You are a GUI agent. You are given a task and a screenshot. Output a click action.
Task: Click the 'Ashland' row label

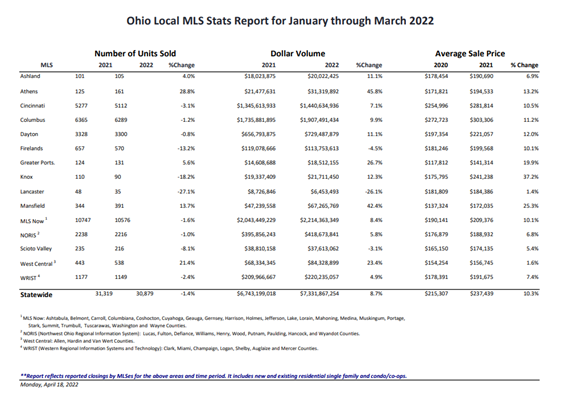pyautogui.click(x=30, y=76)
